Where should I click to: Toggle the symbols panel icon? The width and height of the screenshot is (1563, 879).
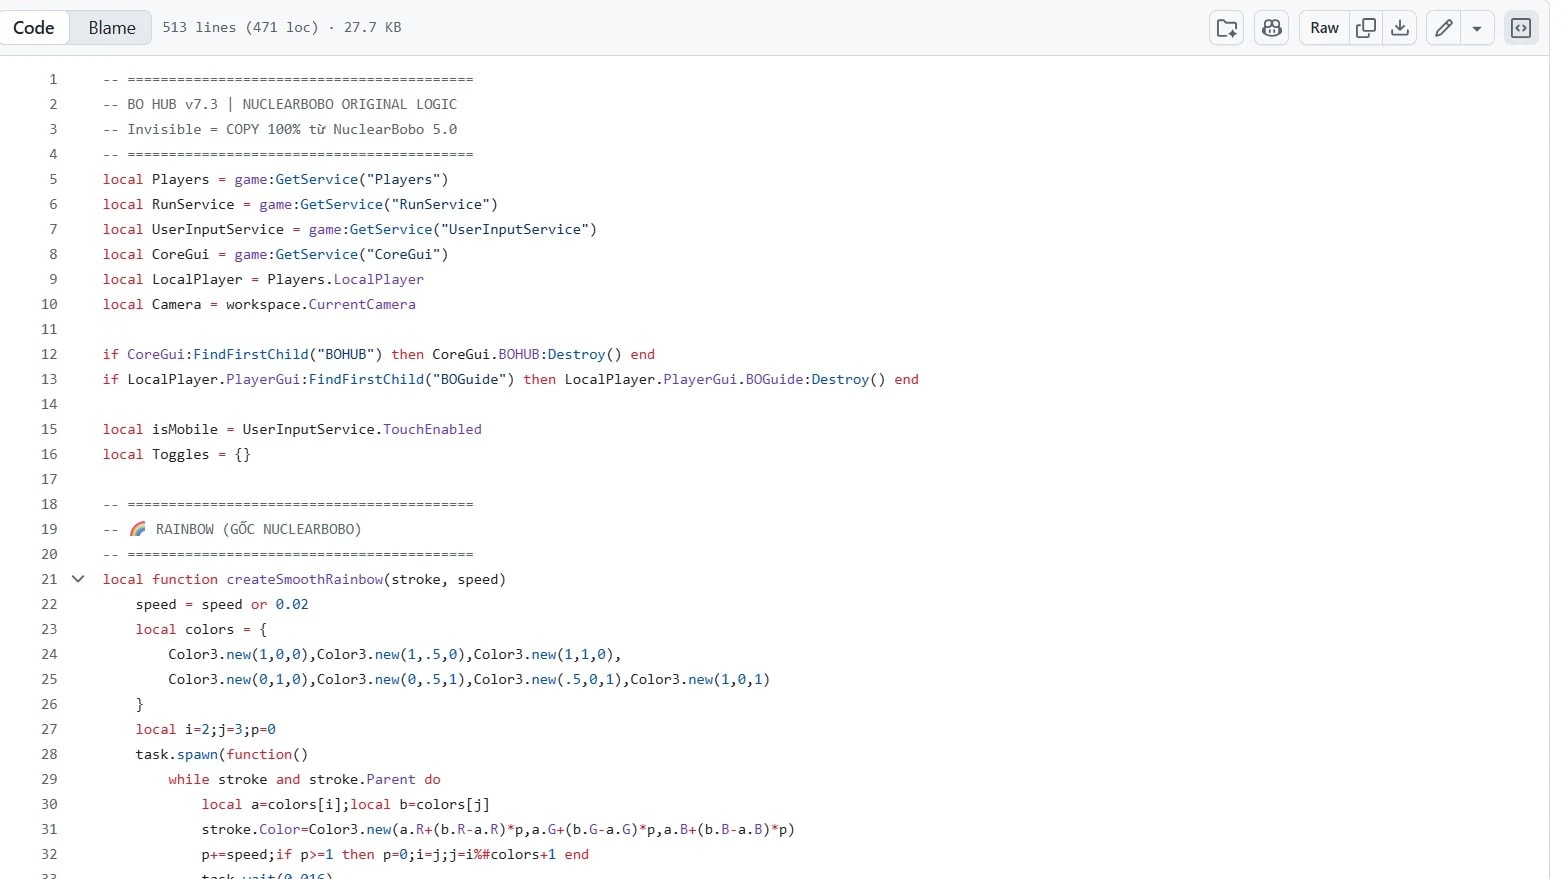[x=1521, y=28]
